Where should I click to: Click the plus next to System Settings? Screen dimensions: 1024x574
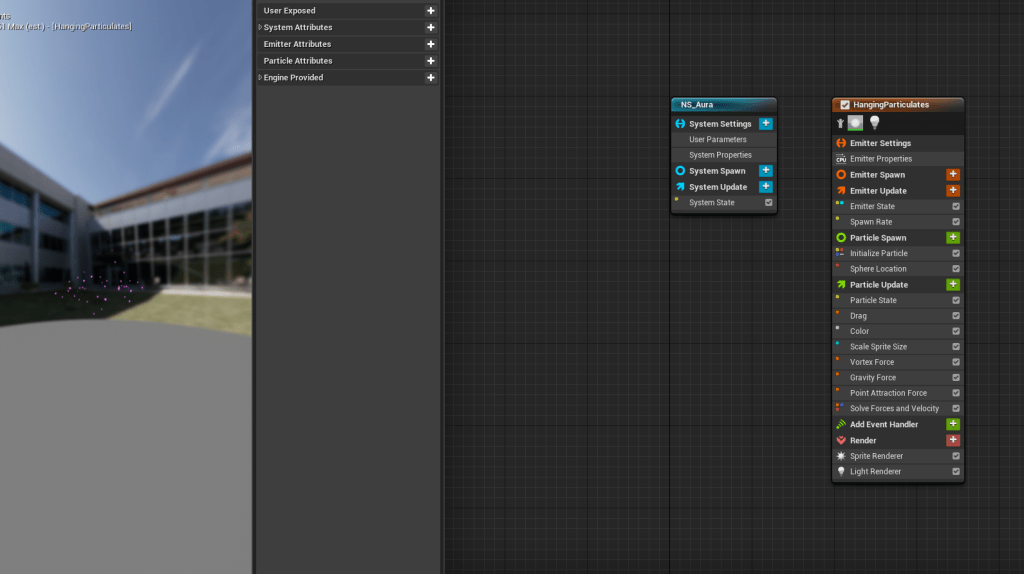point(765,124)
